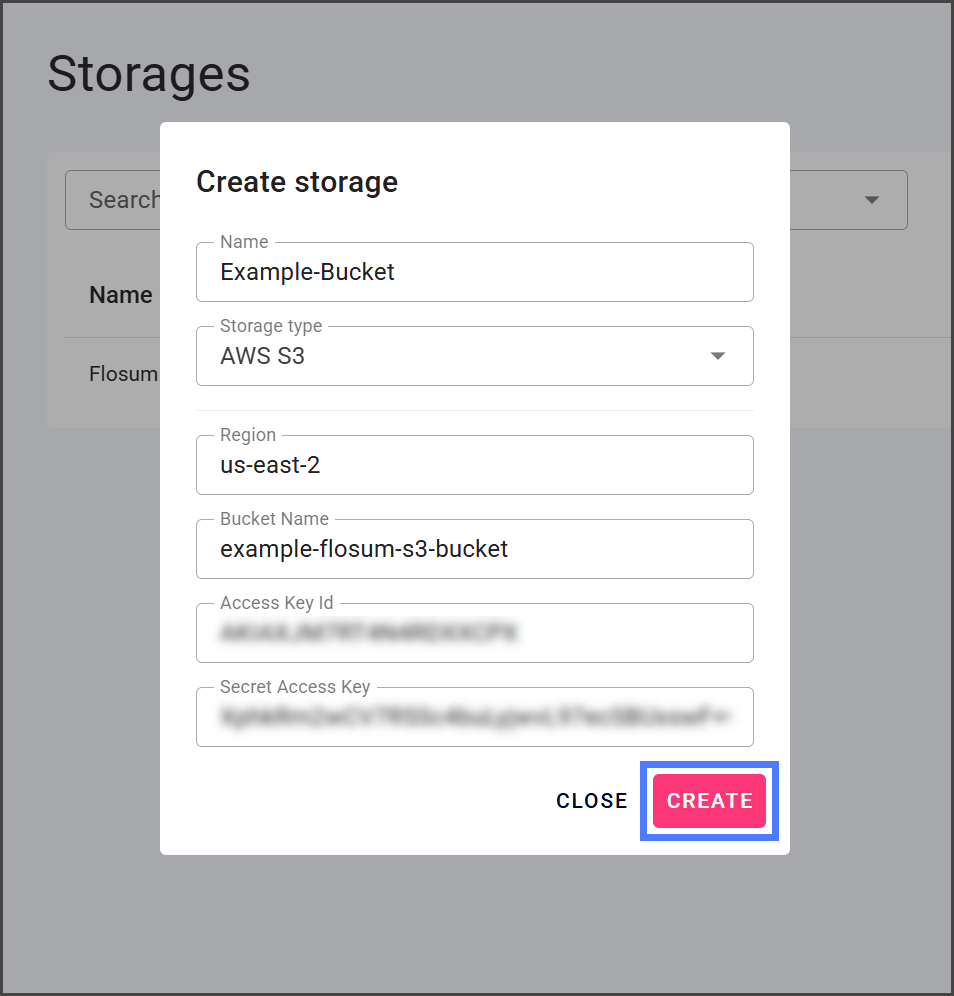Click the Access Key Id label
This screenshot has width=954, height=996.
(x=277, y=603)
